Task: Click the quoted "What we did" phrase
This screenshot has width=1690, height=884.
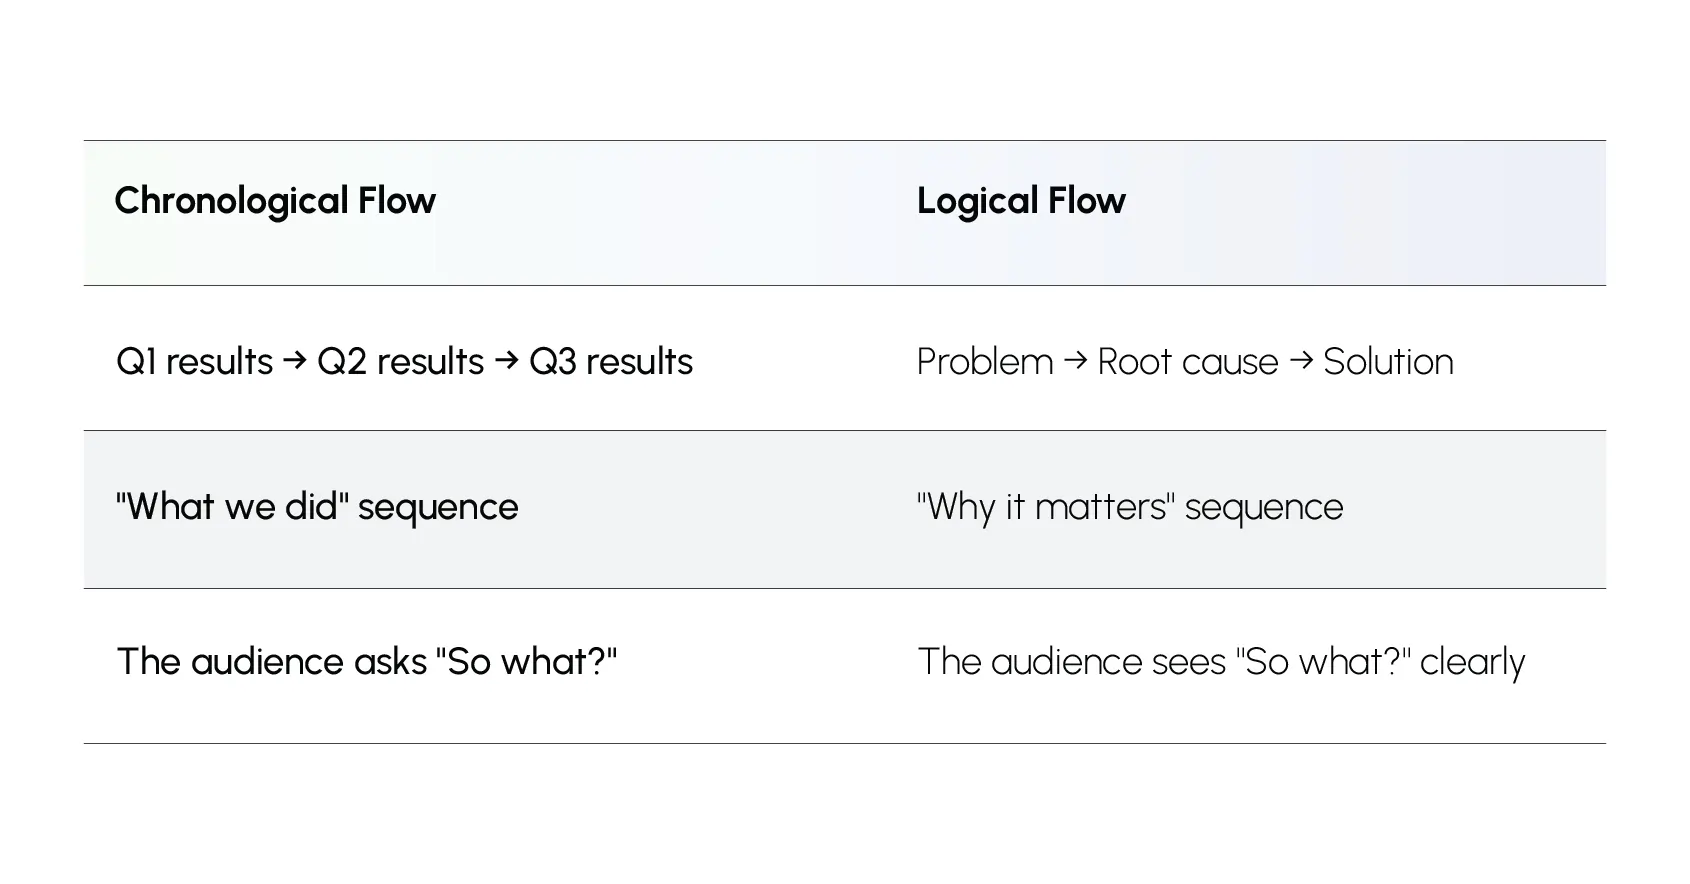Action: 232,507
